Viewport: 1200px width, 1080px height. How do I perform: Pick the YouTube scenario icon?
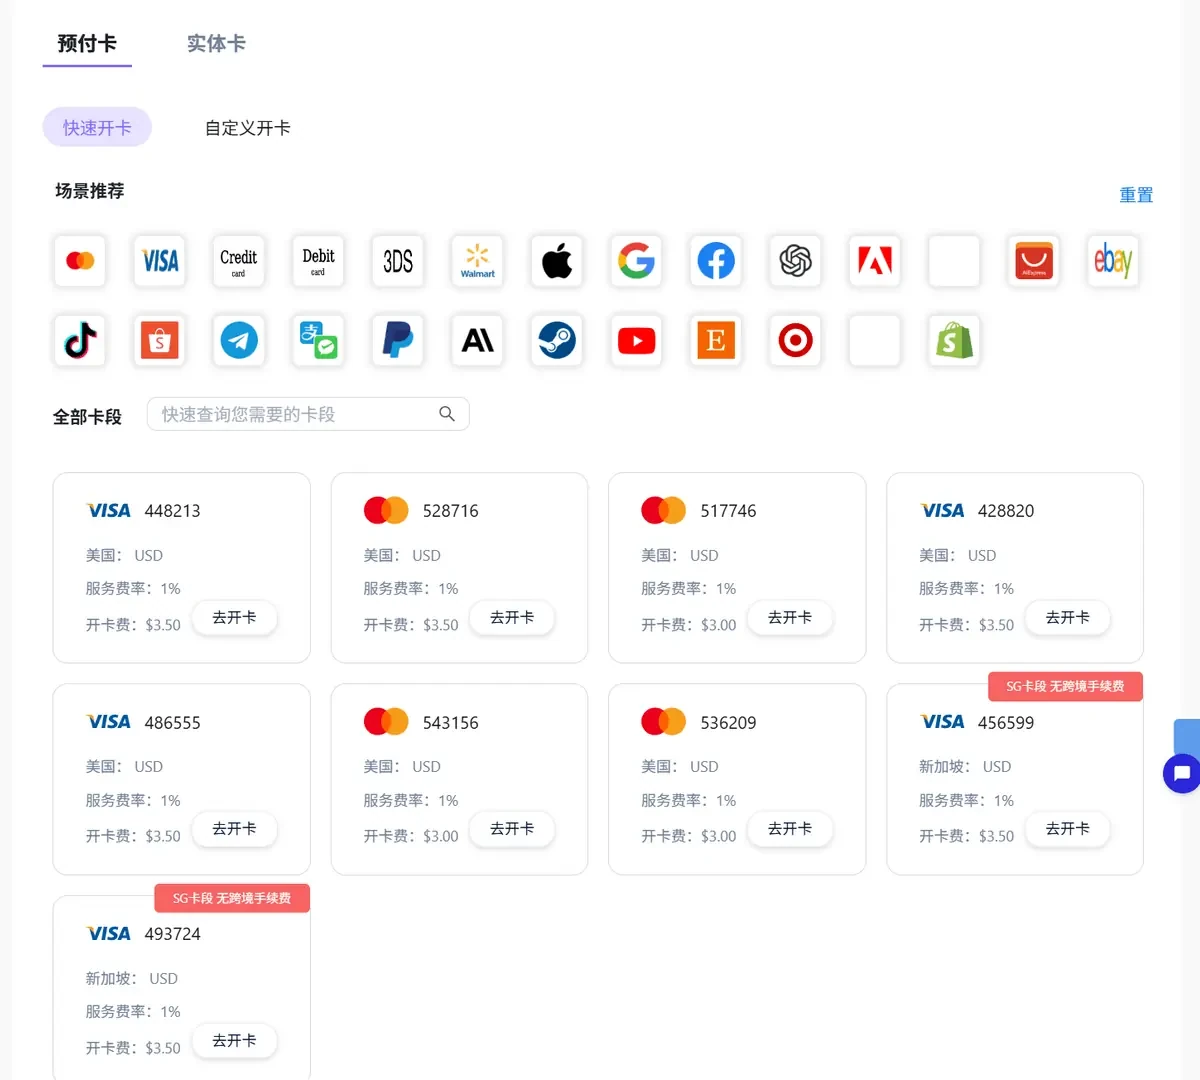637,340
